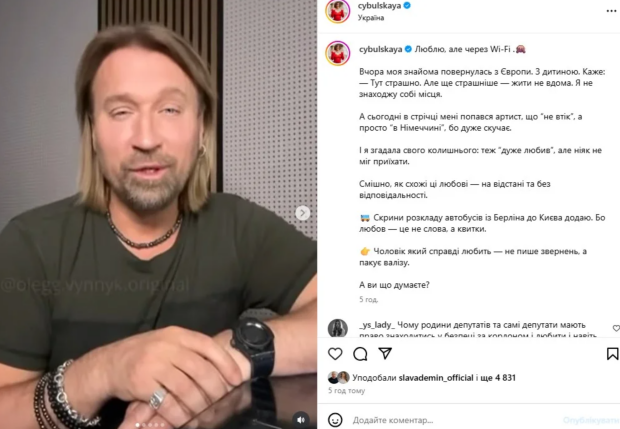Image resolution: width=620 pixels, height=429 pixels.
Task: Open Україна location link
Action: pyautogui.click(x=371, y=18)
